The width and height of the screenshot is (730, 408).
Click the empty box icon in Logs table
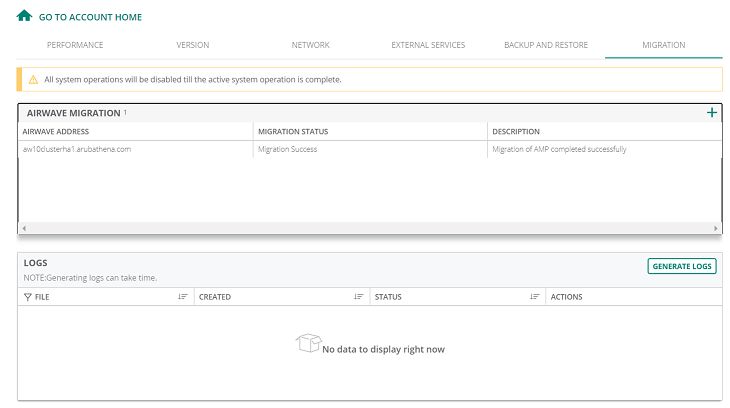click(308, 343)
